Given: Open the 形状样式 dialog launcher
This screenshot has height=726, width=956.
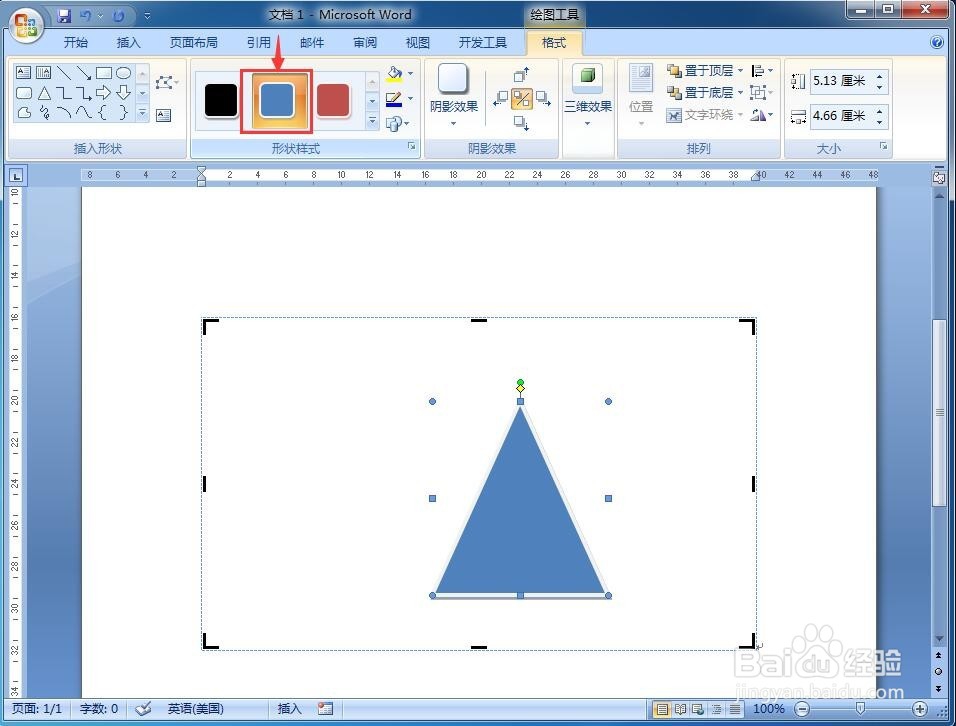Looking at the screenshot, I should (x=412, y=146).
